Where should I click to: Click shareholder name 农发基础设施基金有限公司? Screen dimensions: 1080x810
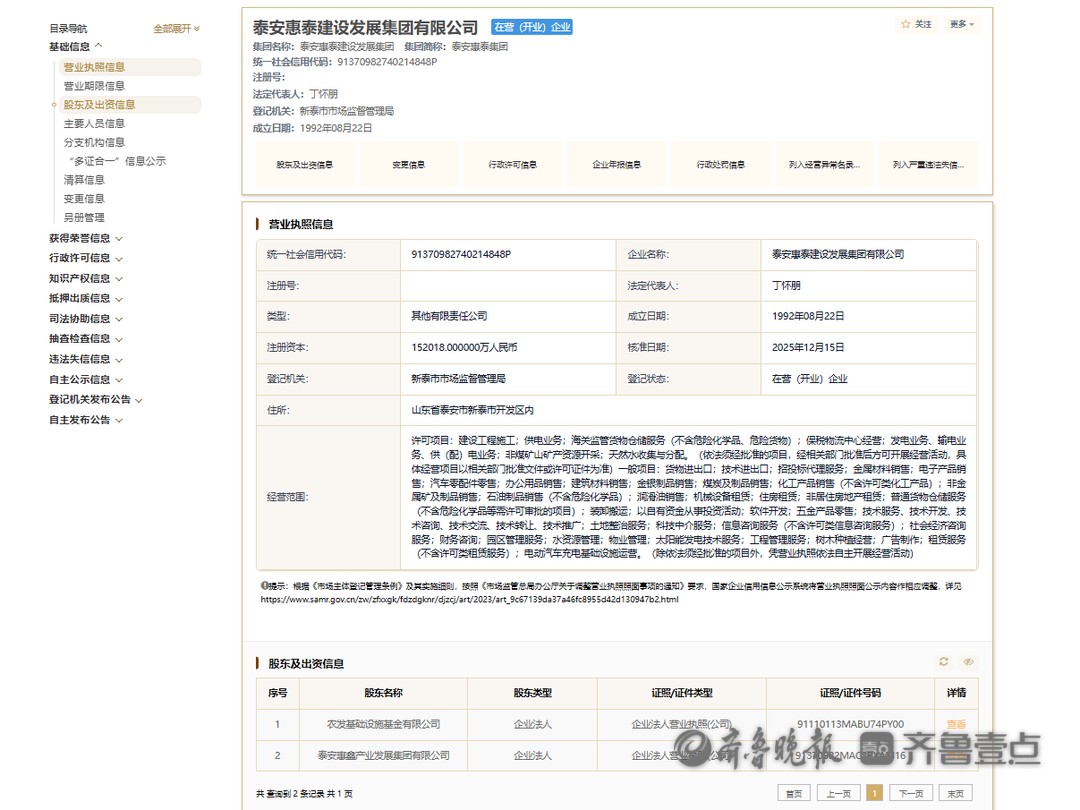pos(384,725)
